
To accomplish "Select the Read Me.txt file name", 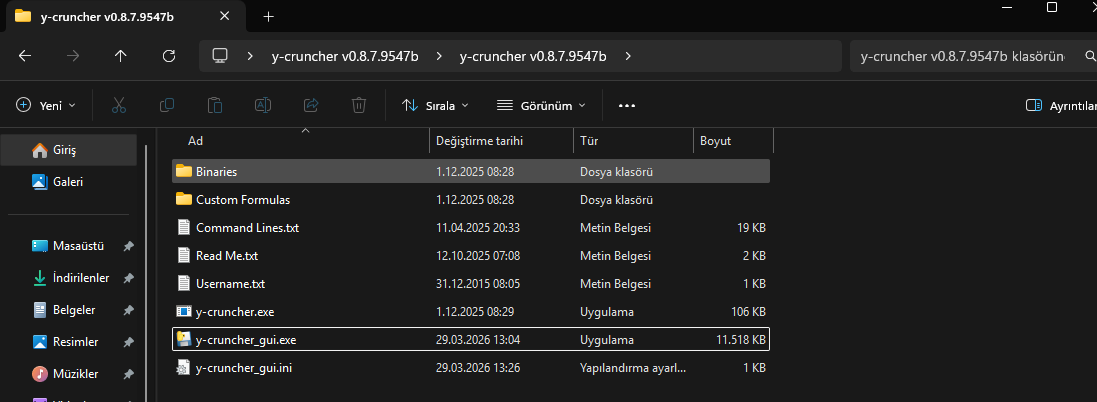I will 227,256.
